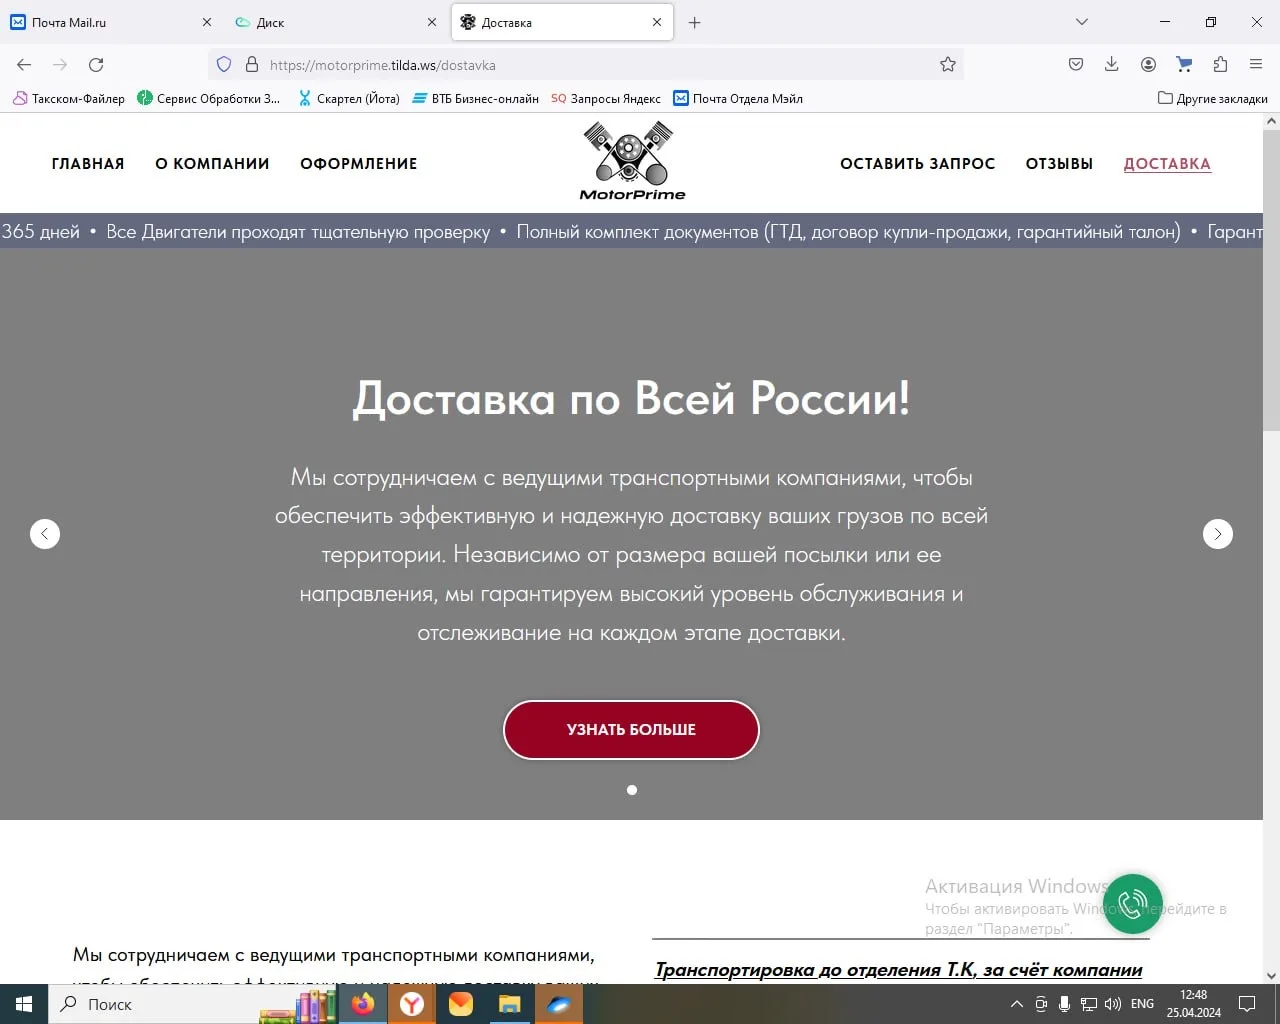This screenshot has height=1024, width=1280.
Task: Reload the page with the refresh icon
Action: [x=96, y=65]
